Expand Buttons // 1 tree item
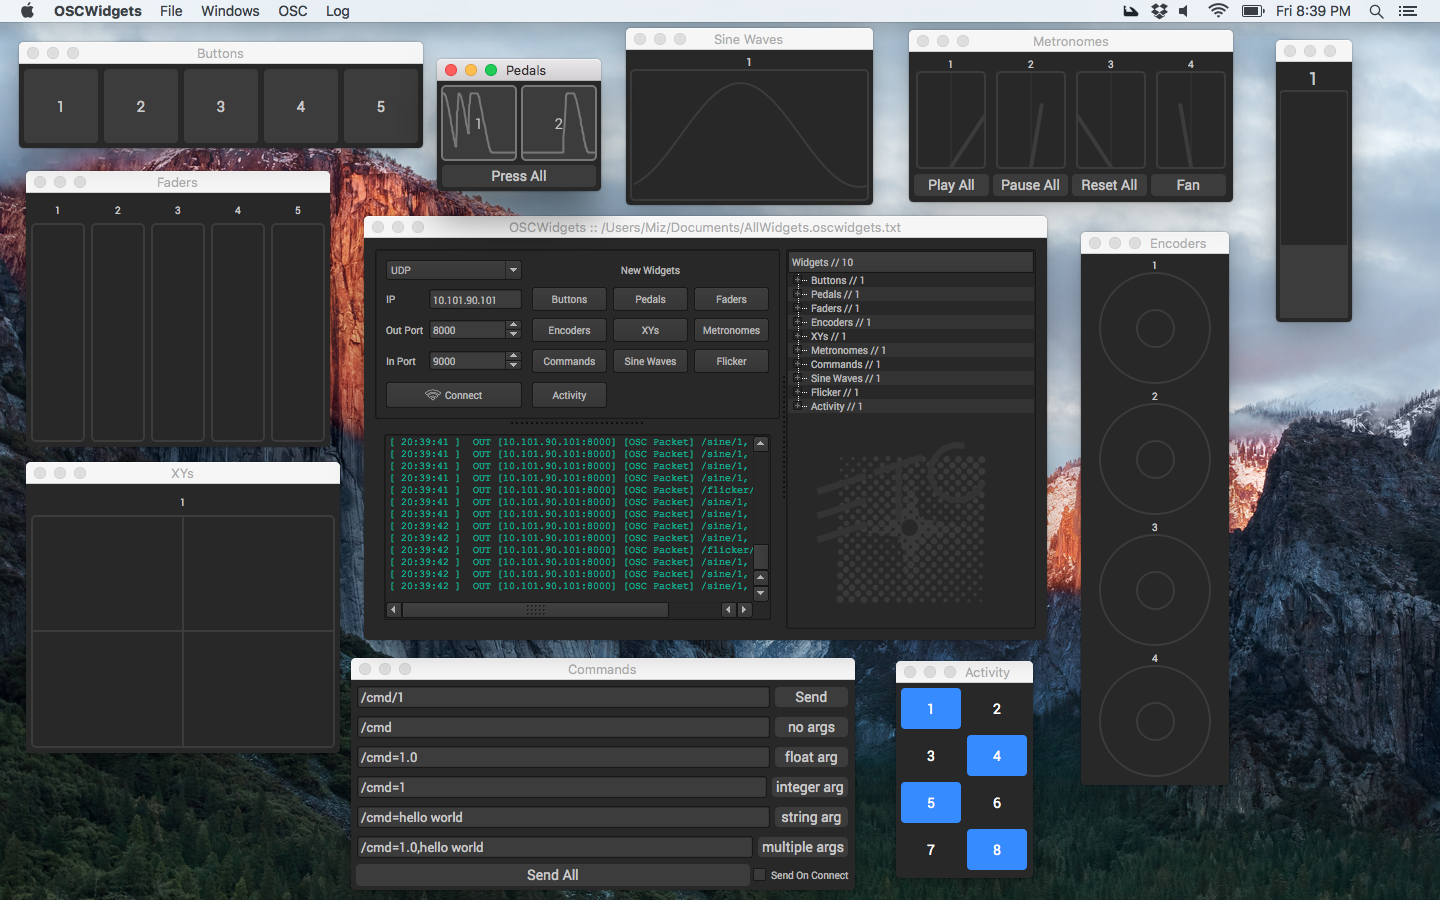The height and width of the screenshot is (900, 1440). click(x=799, y=281)
